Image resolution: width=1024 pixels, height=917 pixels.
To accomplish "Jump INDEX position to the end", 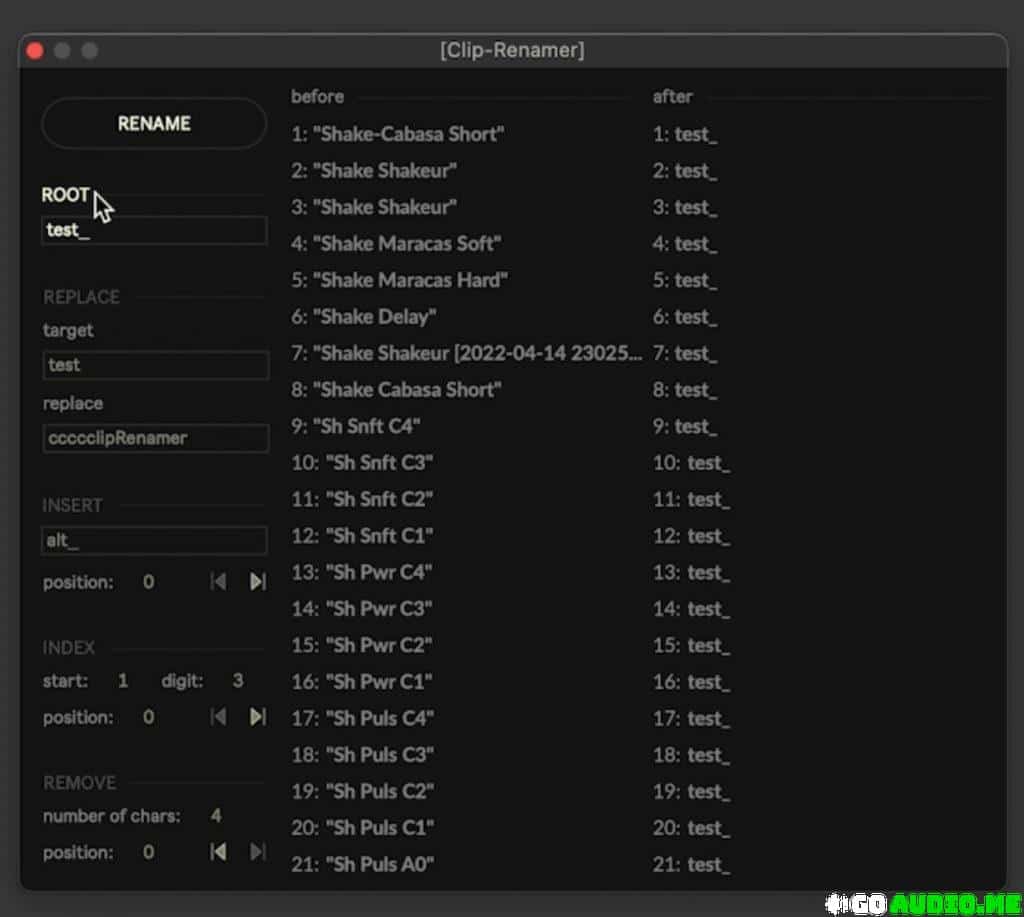I will coord(257,717).
